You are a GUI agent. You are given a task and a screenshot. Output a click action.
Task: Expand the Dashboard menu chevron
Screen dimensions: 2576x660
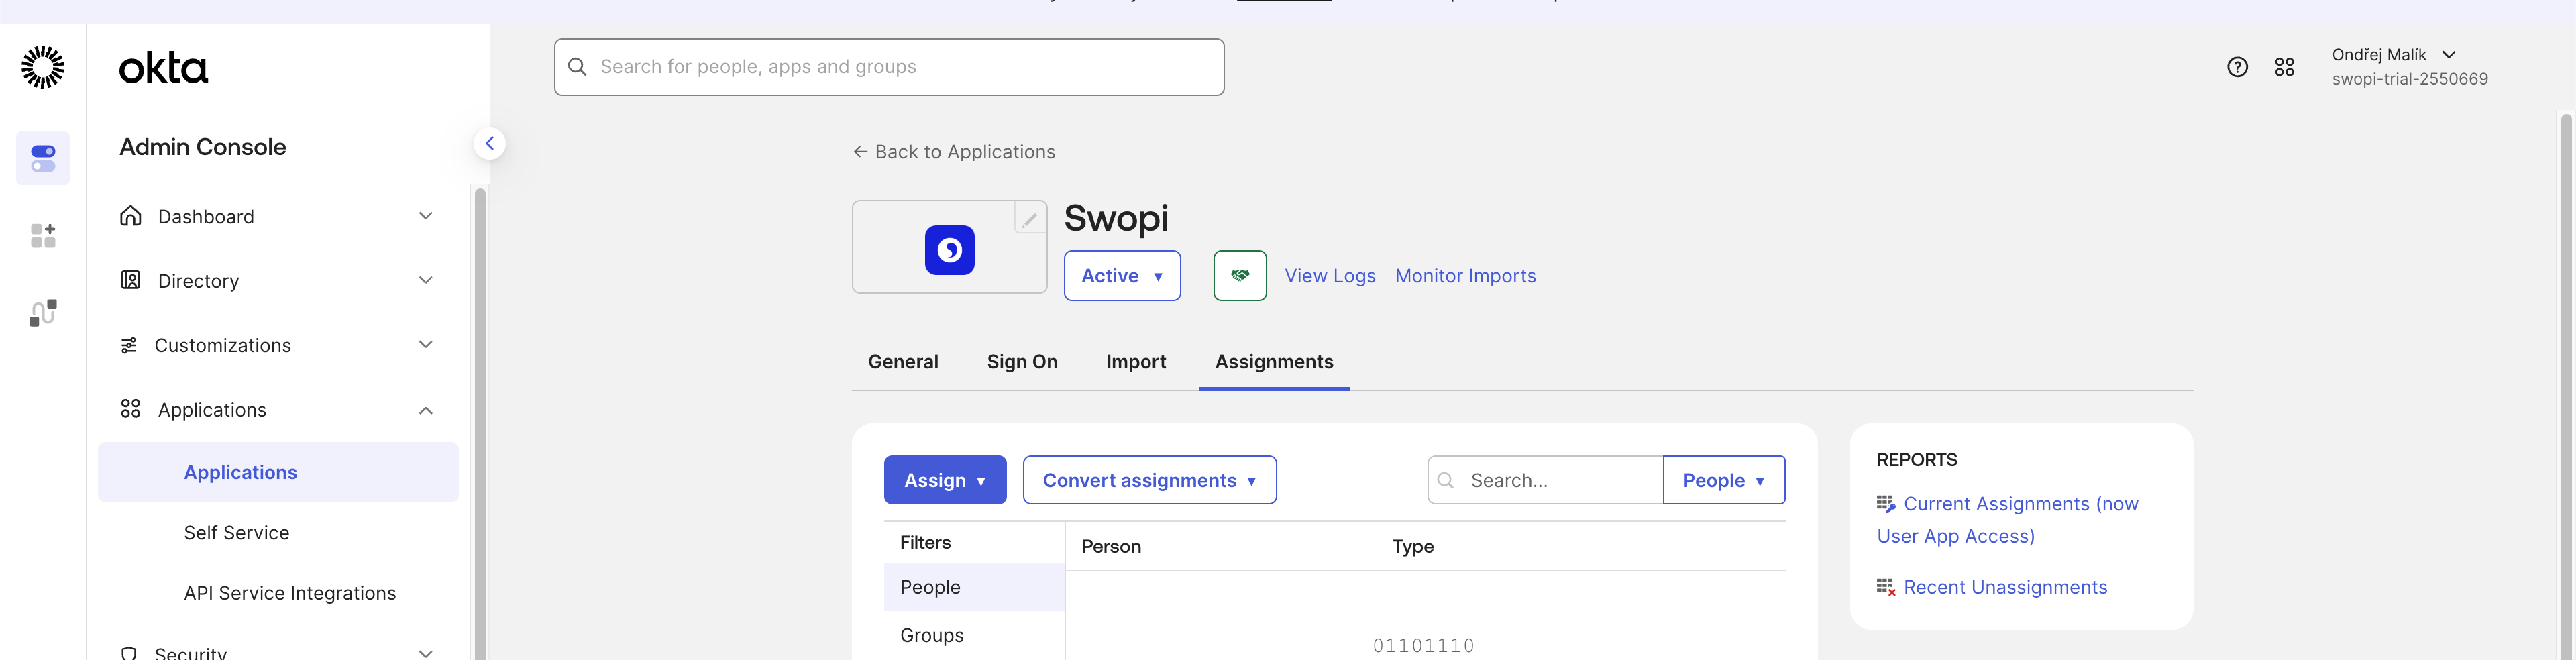pos(426,216)
